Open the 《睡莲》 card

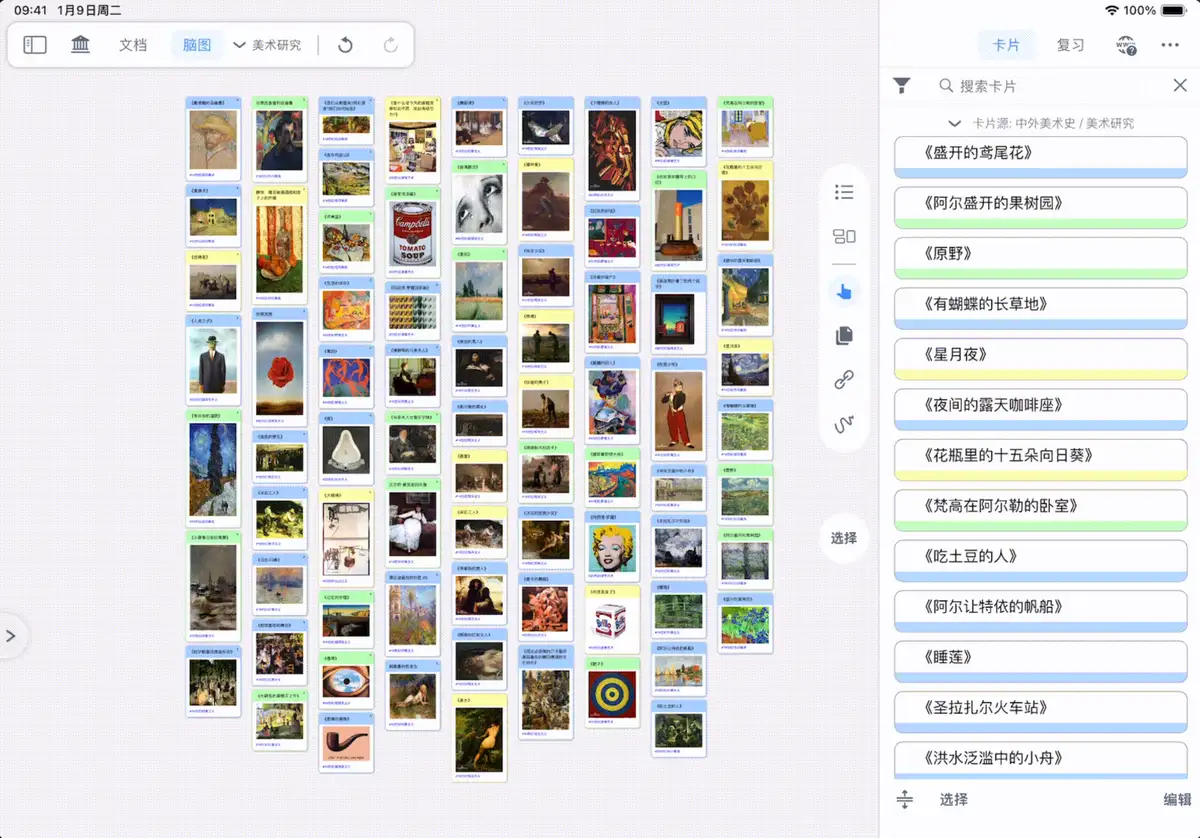tap(1041, 661)
